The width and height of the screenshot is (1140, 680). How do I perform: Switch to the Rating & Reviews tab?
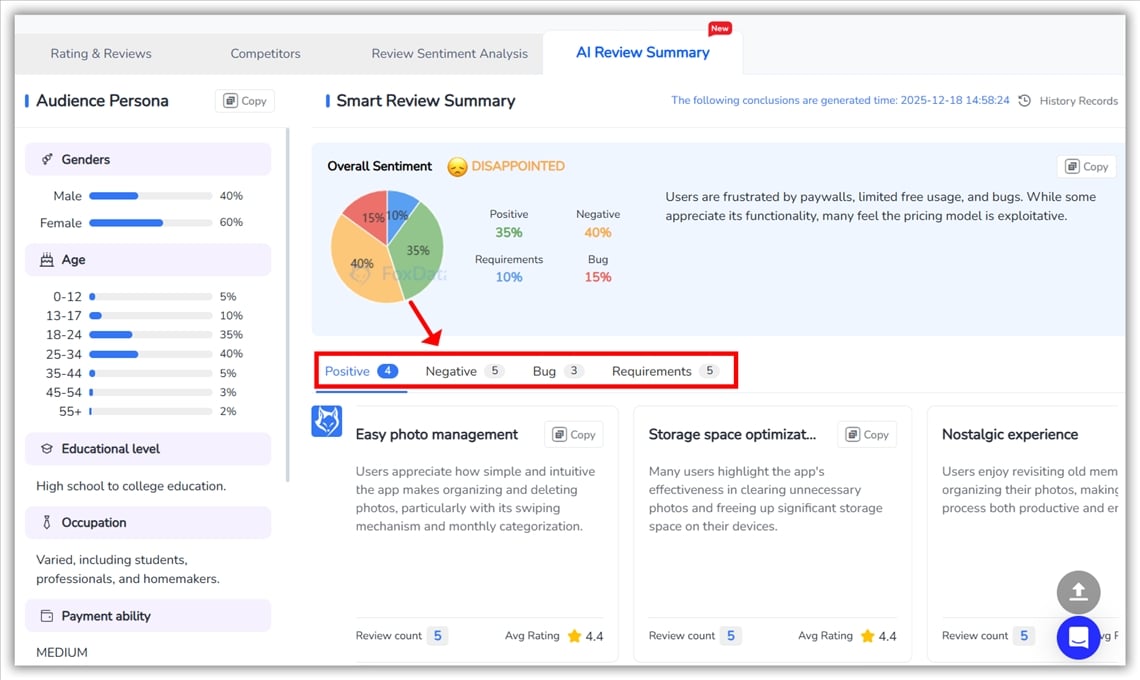pos(101,54)
